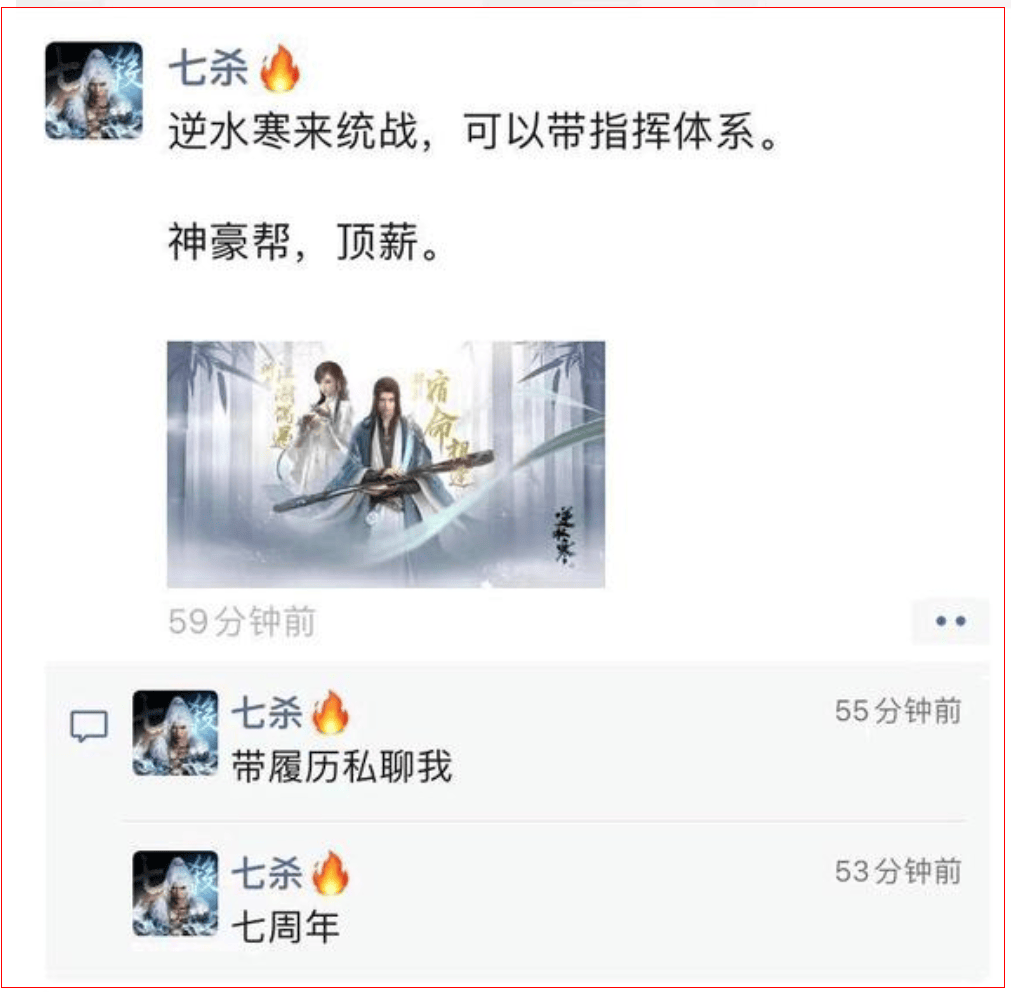Image resolution: width=1011 pixels, height=992 pixels.
Task: Tap the comment bubble icon
Action: [89, 727]
